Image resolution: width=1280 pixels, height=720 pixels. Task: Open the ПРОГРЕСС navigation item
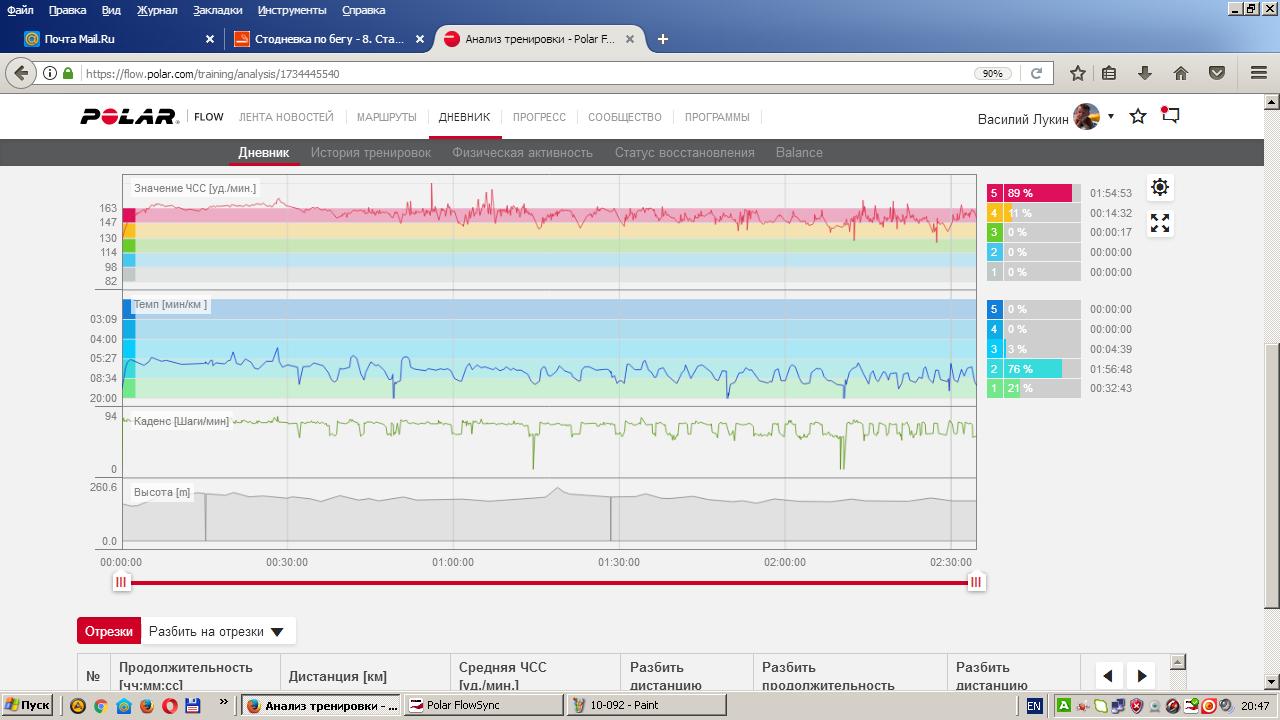pyautogui.click(x=539, y=117)
